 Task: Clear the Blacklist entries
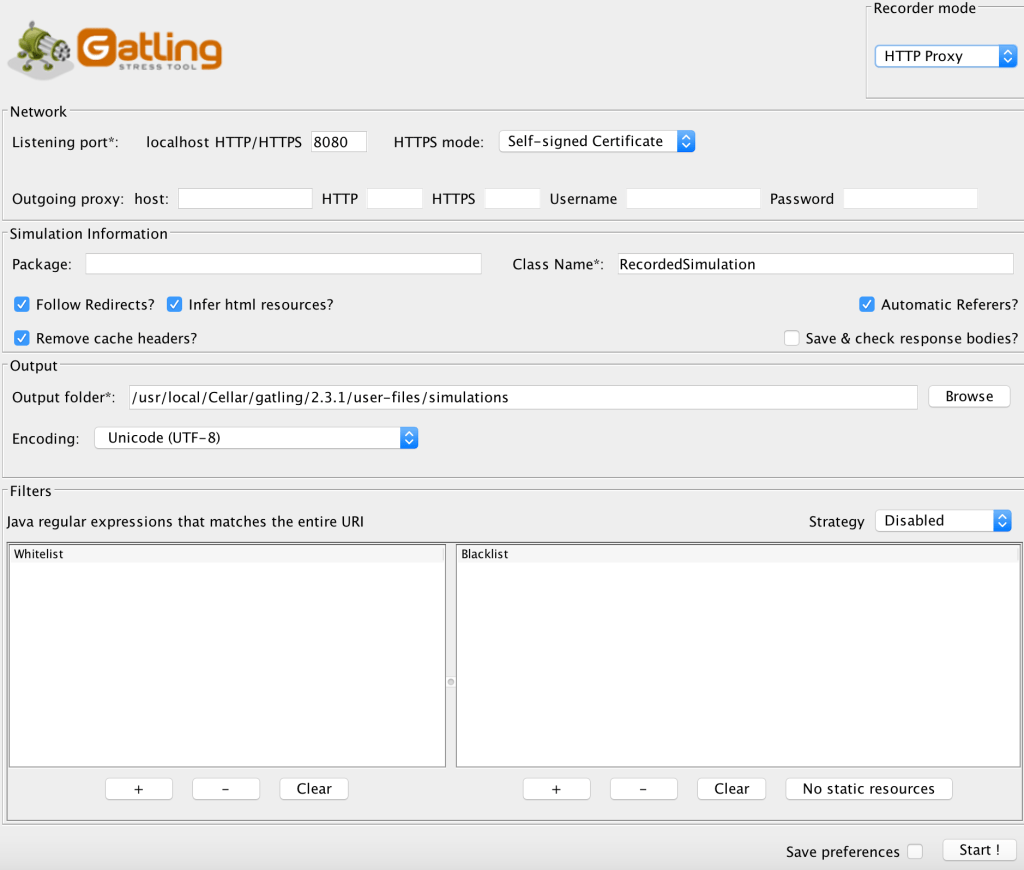pyautogui.click(x=731, y=789)
